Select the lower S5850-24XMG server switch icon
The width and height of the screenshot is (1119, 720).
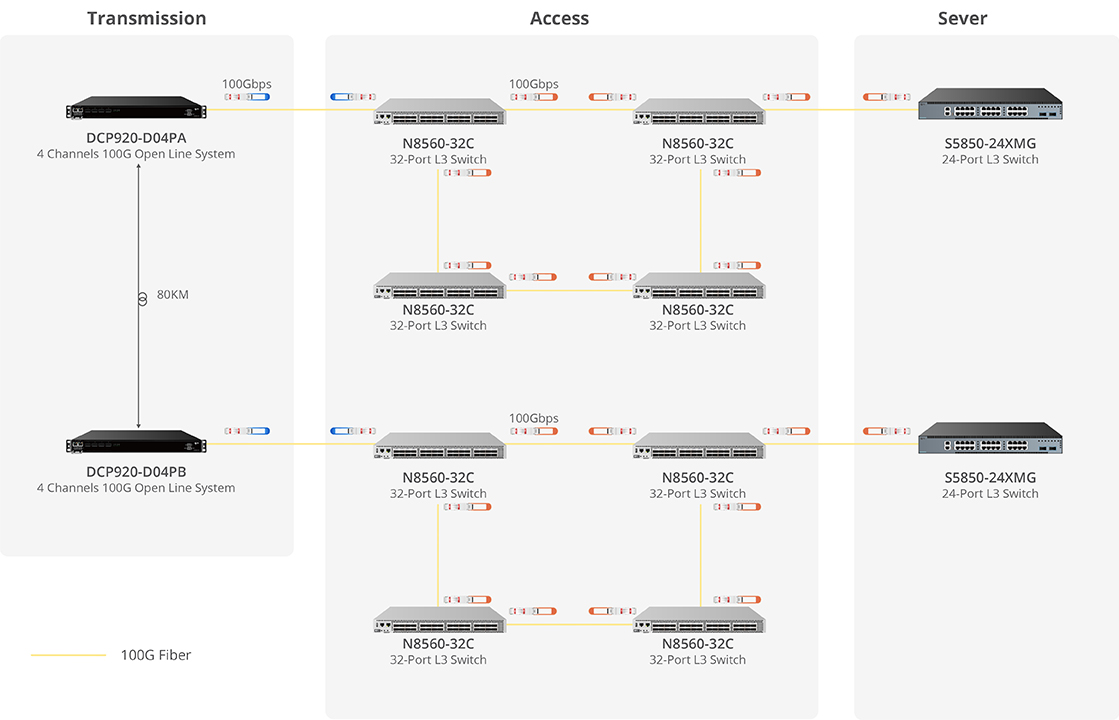click(x=990, y=439)
